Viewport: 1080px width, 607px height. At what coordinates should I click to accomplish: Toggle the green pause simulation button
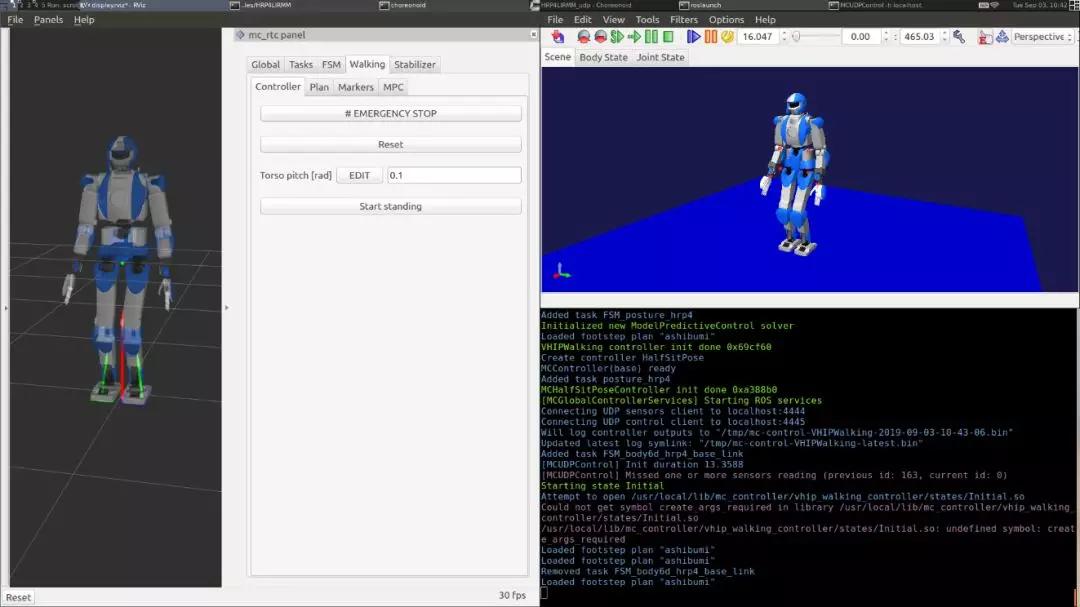pyautogui.click(x=651, y=37)
